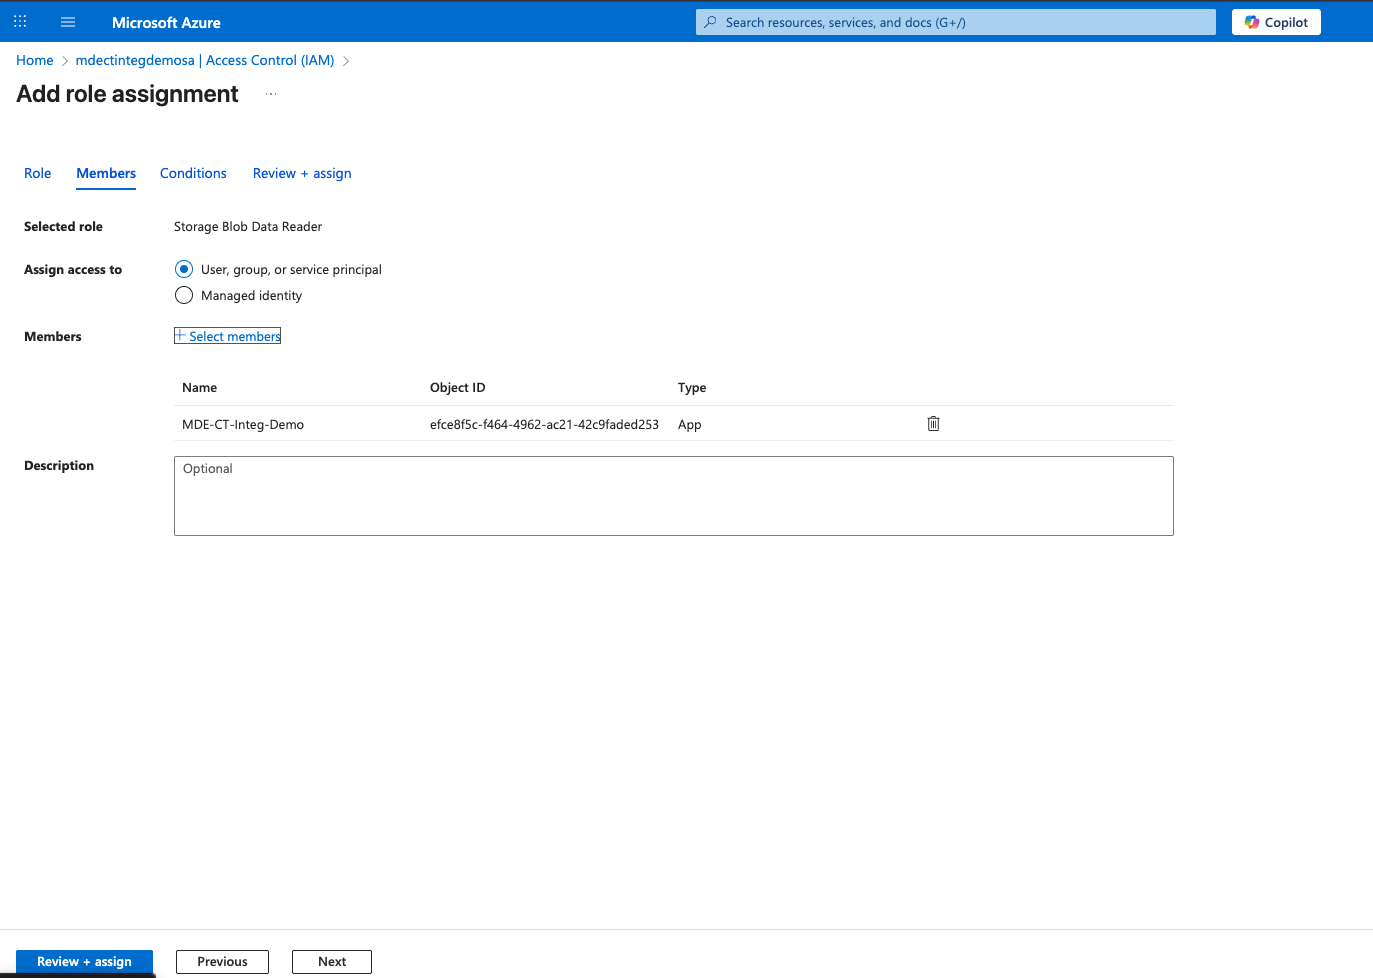Focus the search resources input field
Image resolution: width=1373 pixels, height=978 pixels.
pyautogui.click(x=960, y=22)
